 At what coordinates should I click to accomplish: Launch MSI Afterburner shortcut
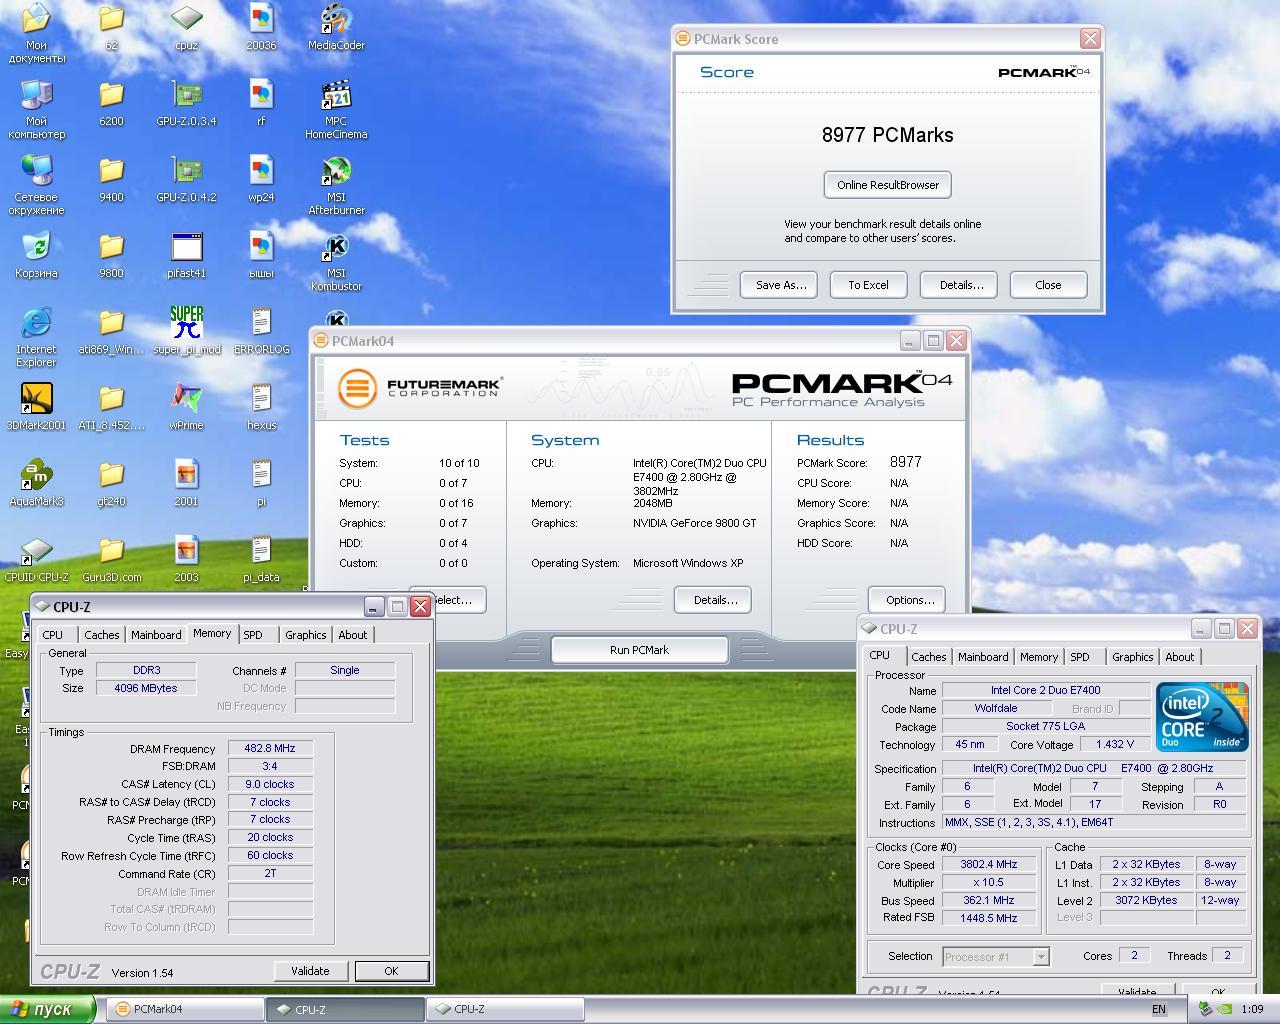click(x=336, y=185)
